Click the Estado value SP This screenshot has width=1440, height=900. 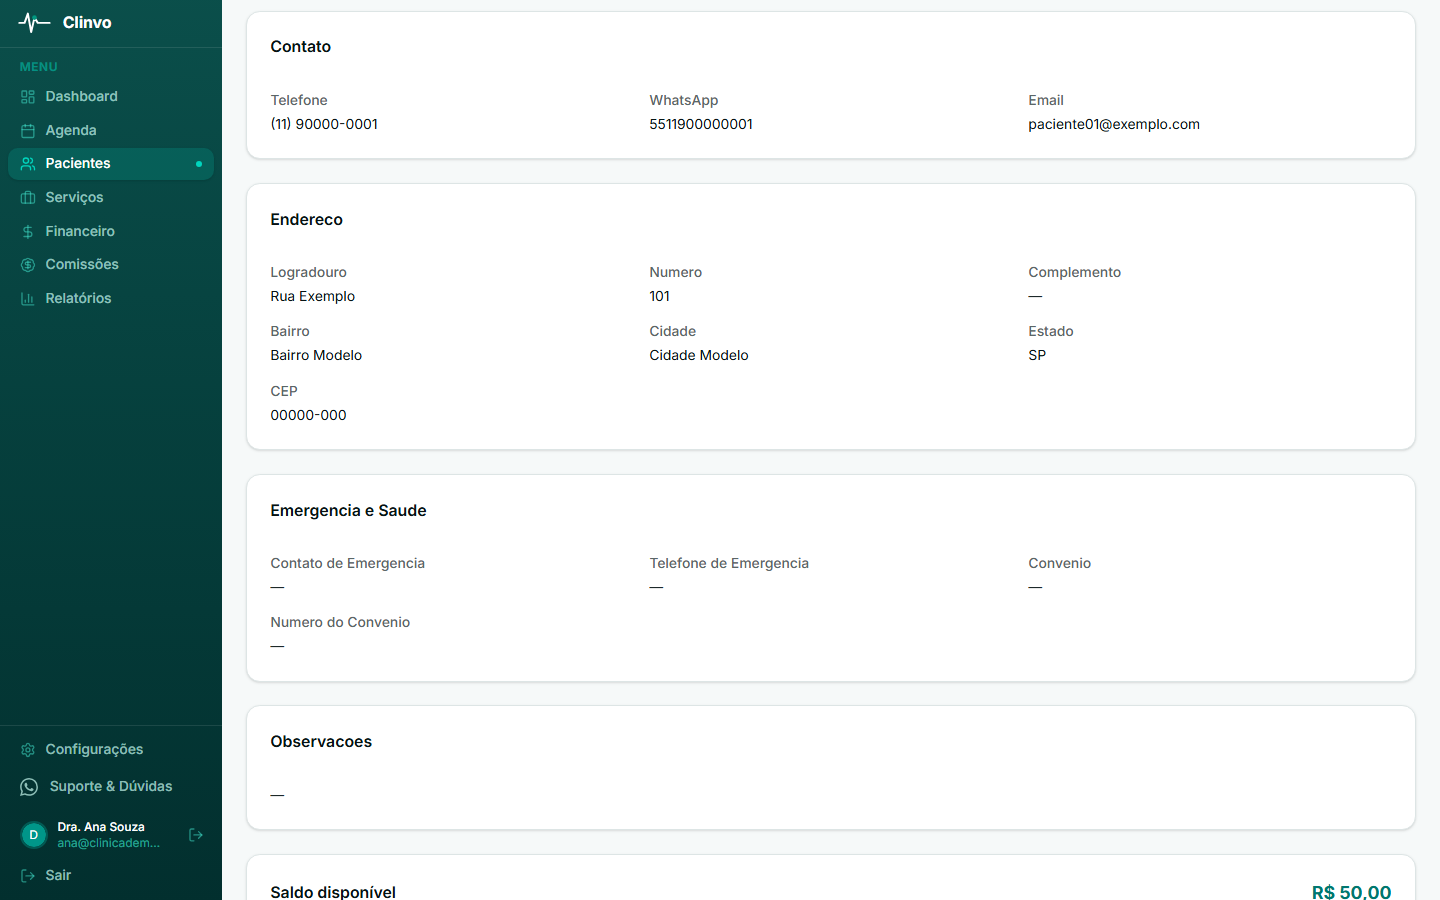[x=1037, y=355]
